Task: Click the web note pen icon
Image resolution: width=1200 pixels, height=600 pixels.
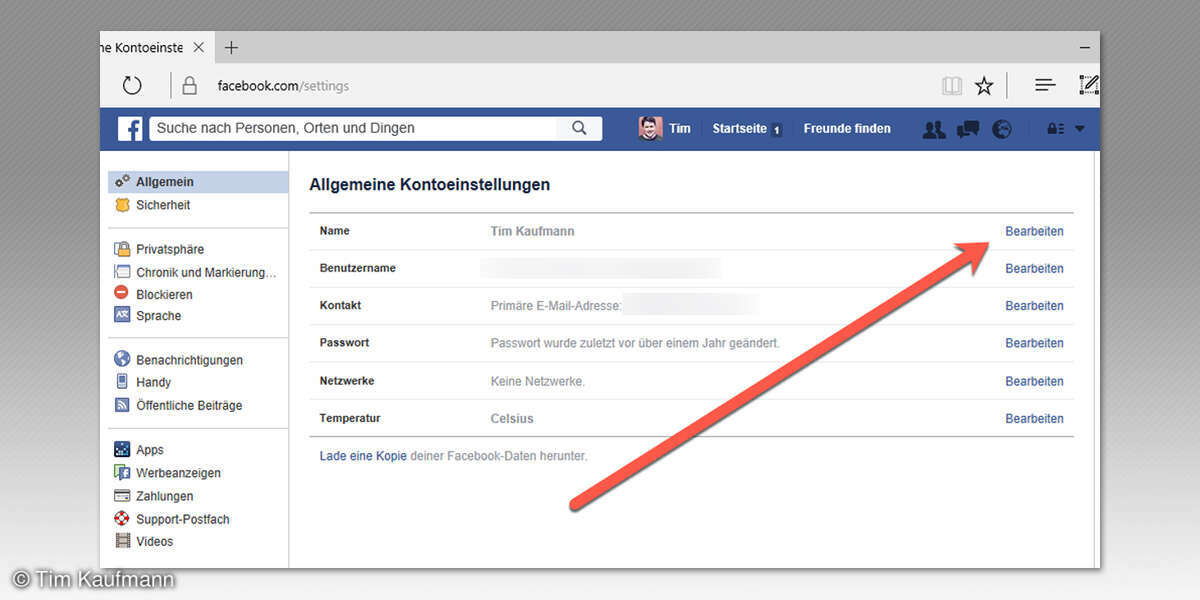Action: 1089,85
